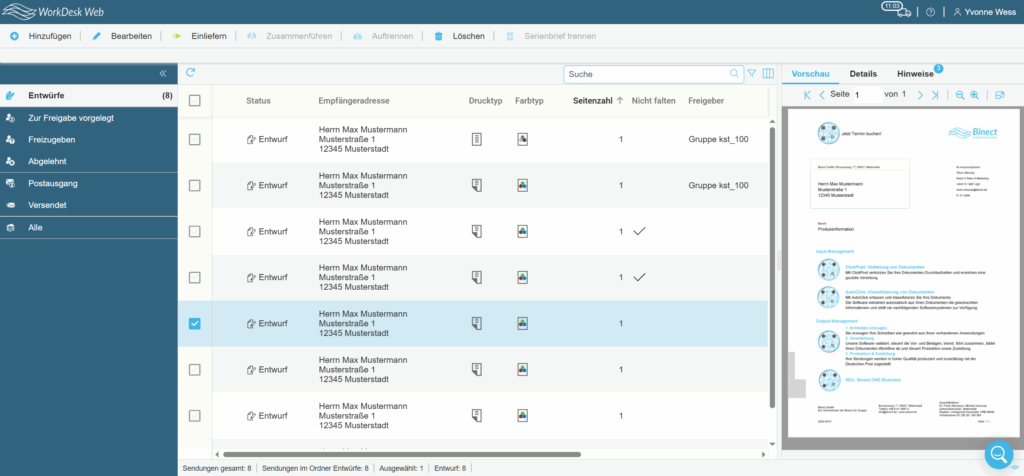Screen dimensions: 1024x476
Task: Open the Yvonne Wess user menu
Action: click(x=983, y=12)
